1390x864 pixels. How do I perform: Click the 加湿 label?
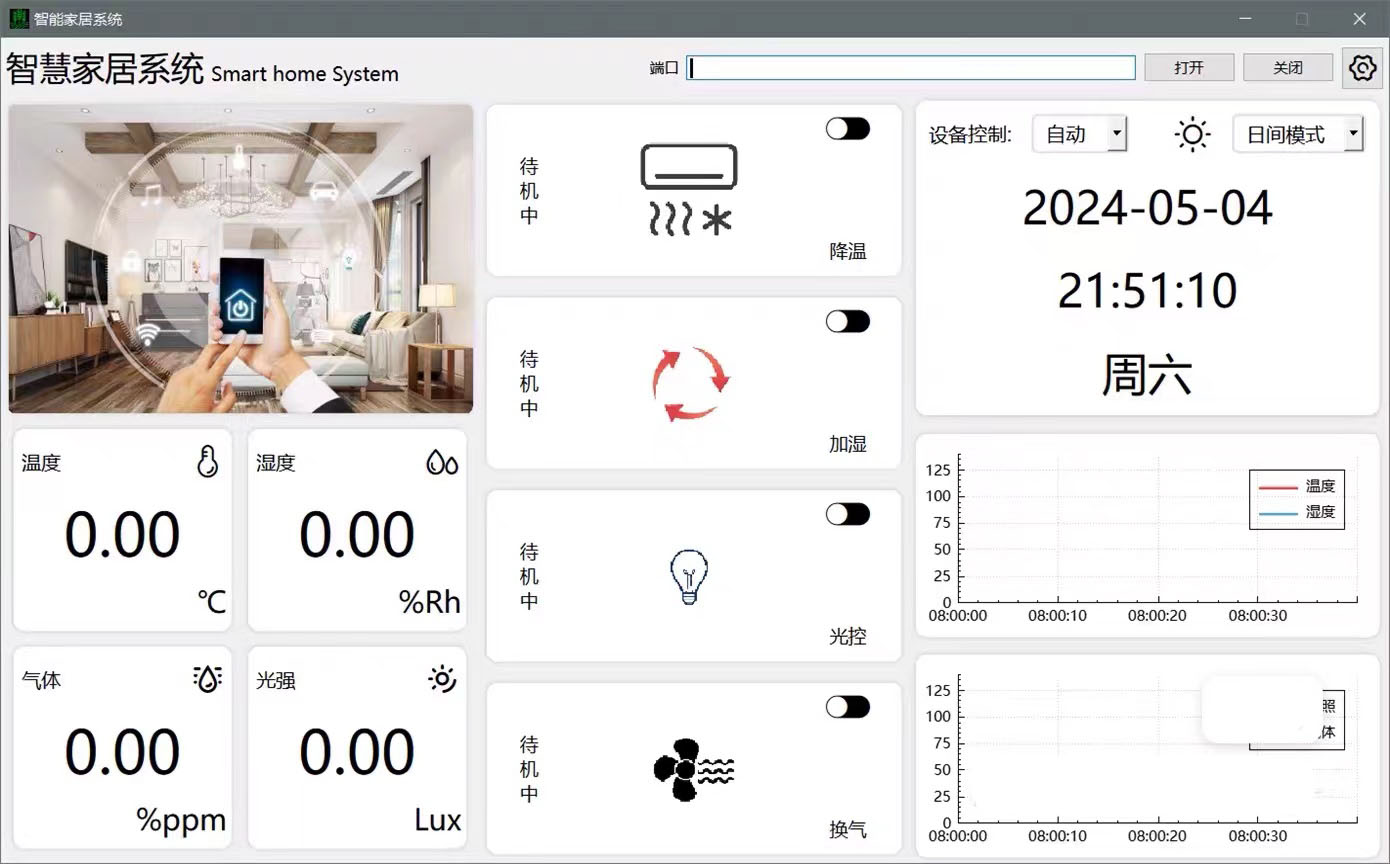[x=848, y=444]
